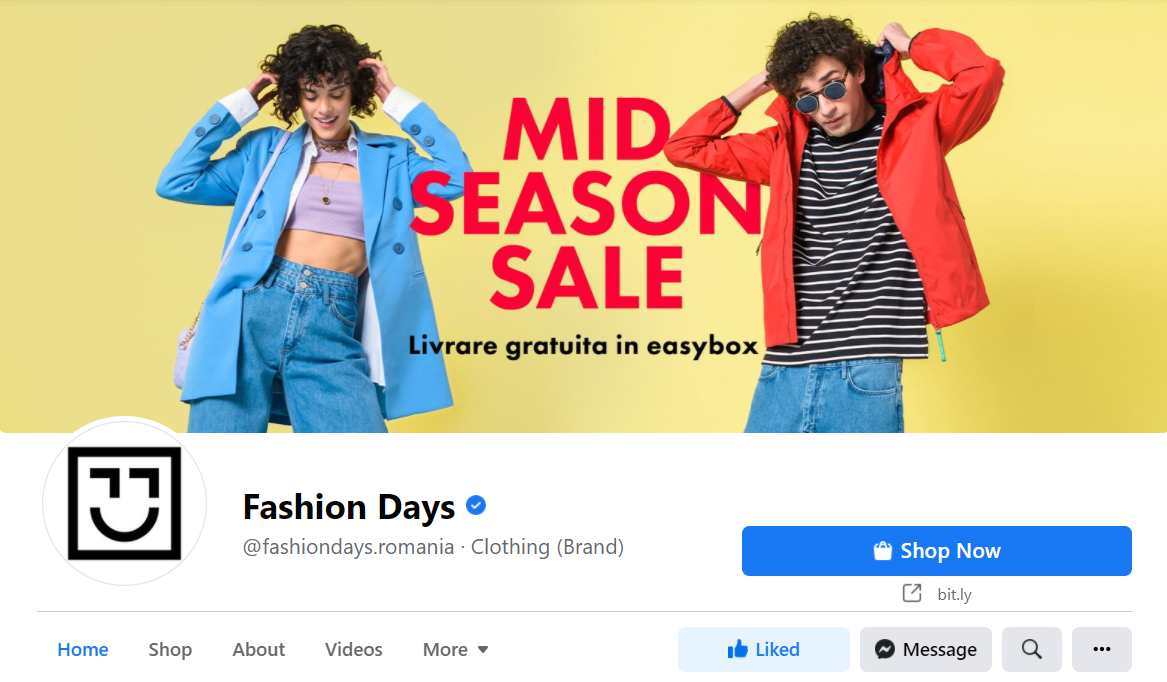
Task: Switch to the Shop tab
Action: point(170,649)
